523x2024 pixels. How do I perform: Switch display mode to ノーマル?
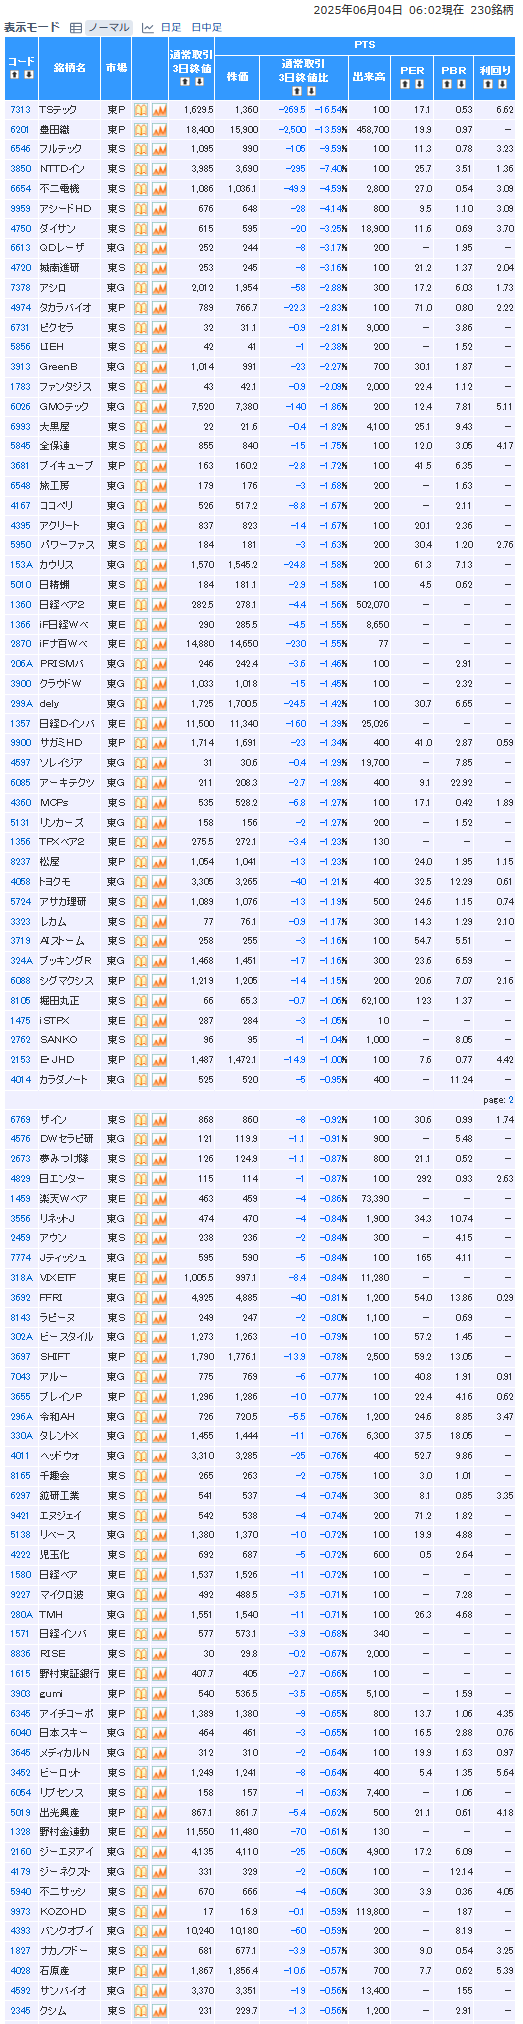(109, 27)
